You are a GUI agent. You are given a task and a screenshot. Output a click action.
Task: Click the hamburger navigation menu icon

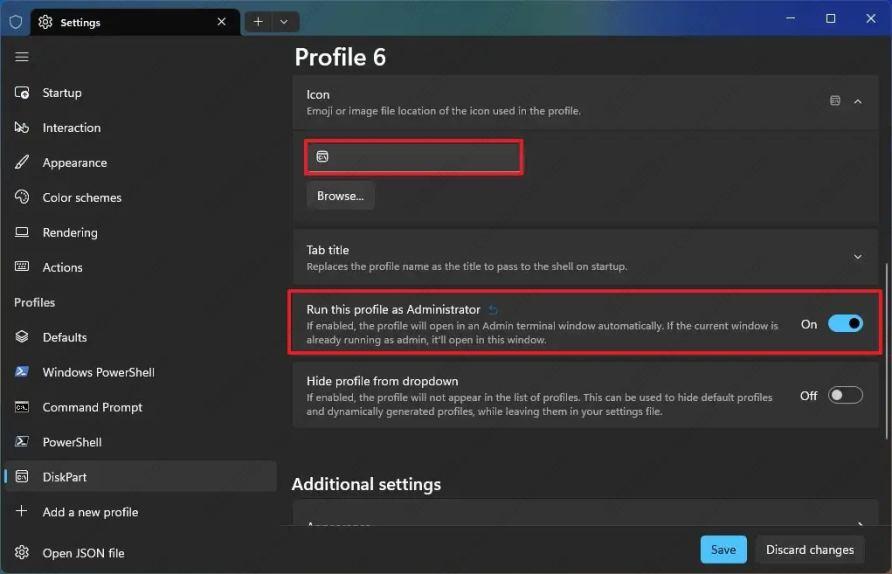pos(21,57)
